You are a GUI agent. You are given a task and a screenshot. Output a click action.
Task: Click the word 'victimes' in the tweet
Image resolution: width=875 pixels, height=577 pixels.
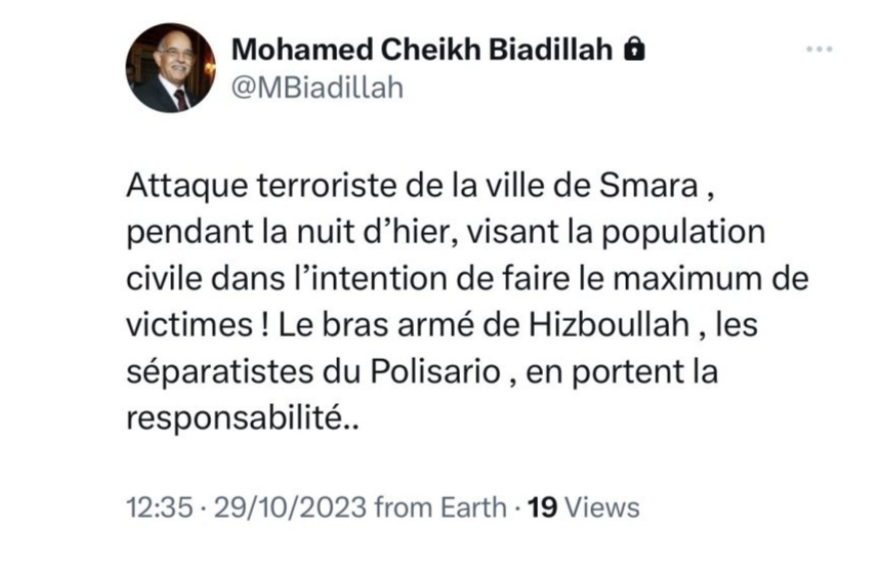coord(190,324)
